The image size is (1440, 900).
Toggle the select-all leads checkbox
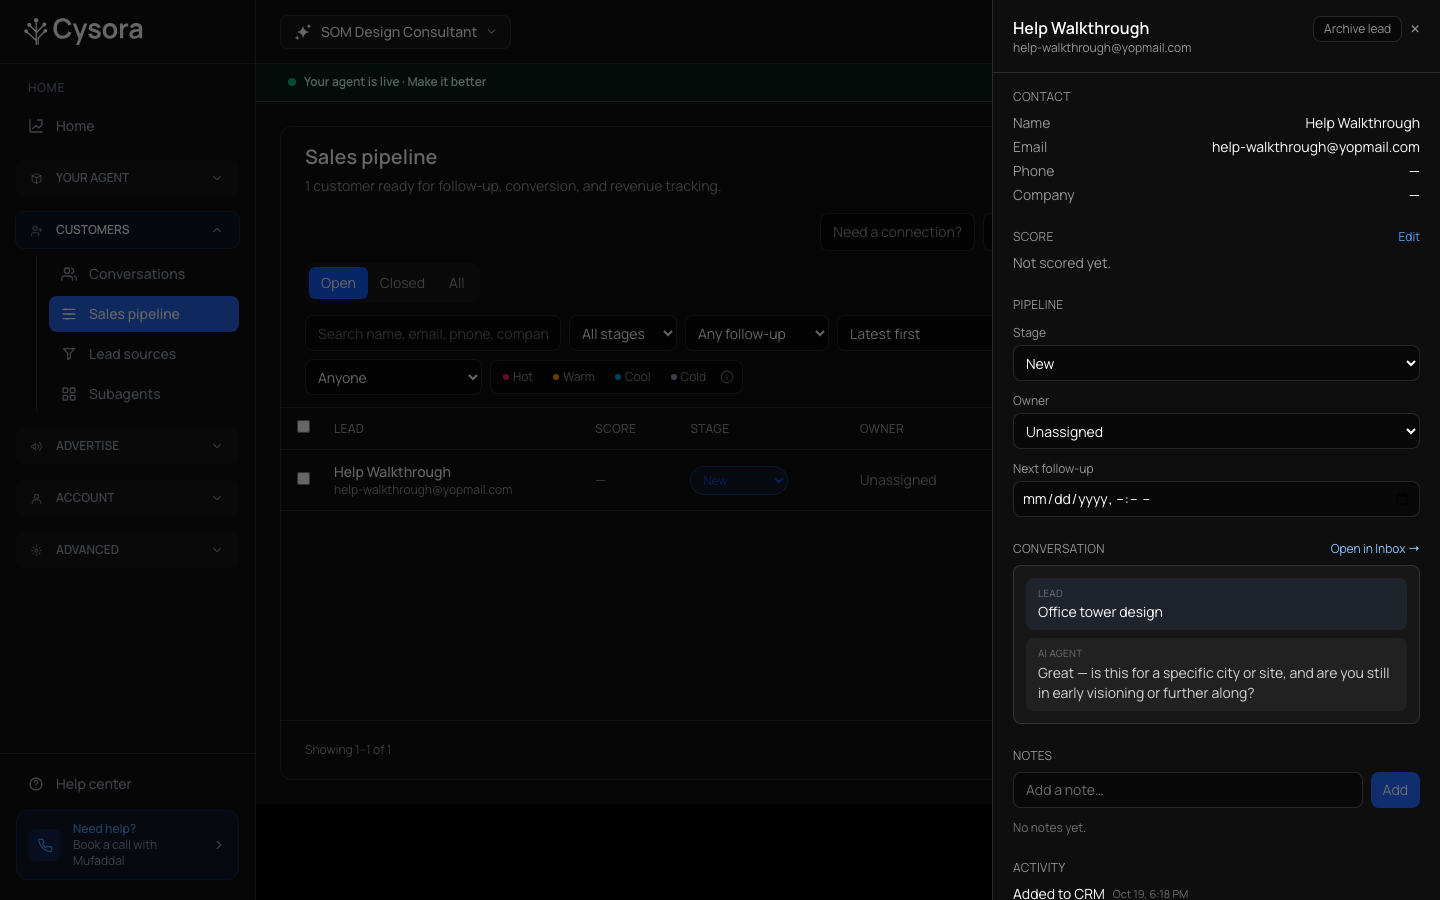tap(304, 427)
